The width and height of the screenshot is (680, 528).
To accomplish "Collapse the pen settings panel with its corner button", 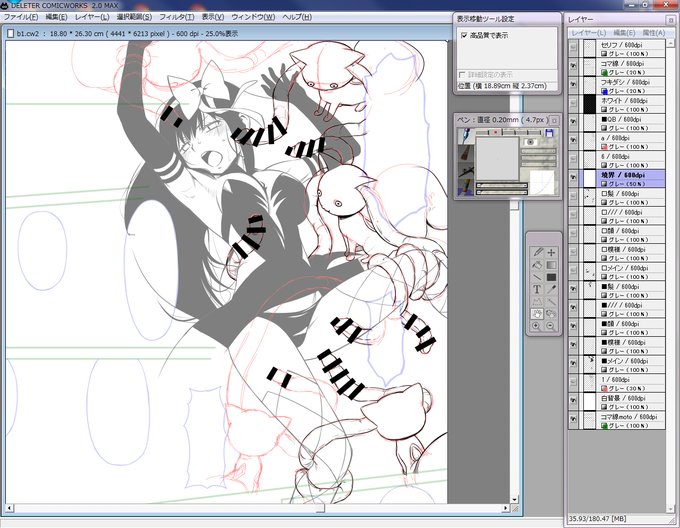I will click(x=554, y=120).
